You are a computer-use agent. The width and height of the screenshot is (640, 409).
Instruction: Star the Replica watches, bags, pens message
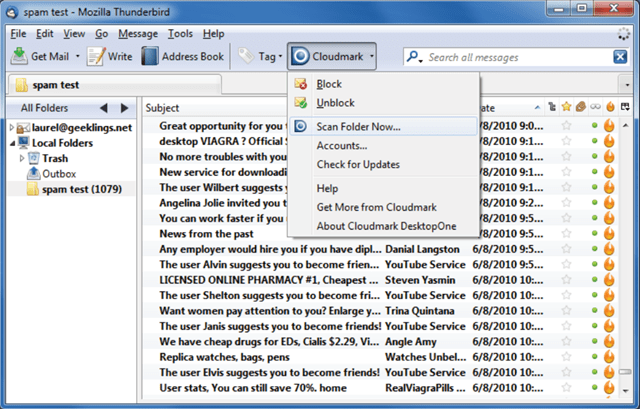[x=566, y=357]
